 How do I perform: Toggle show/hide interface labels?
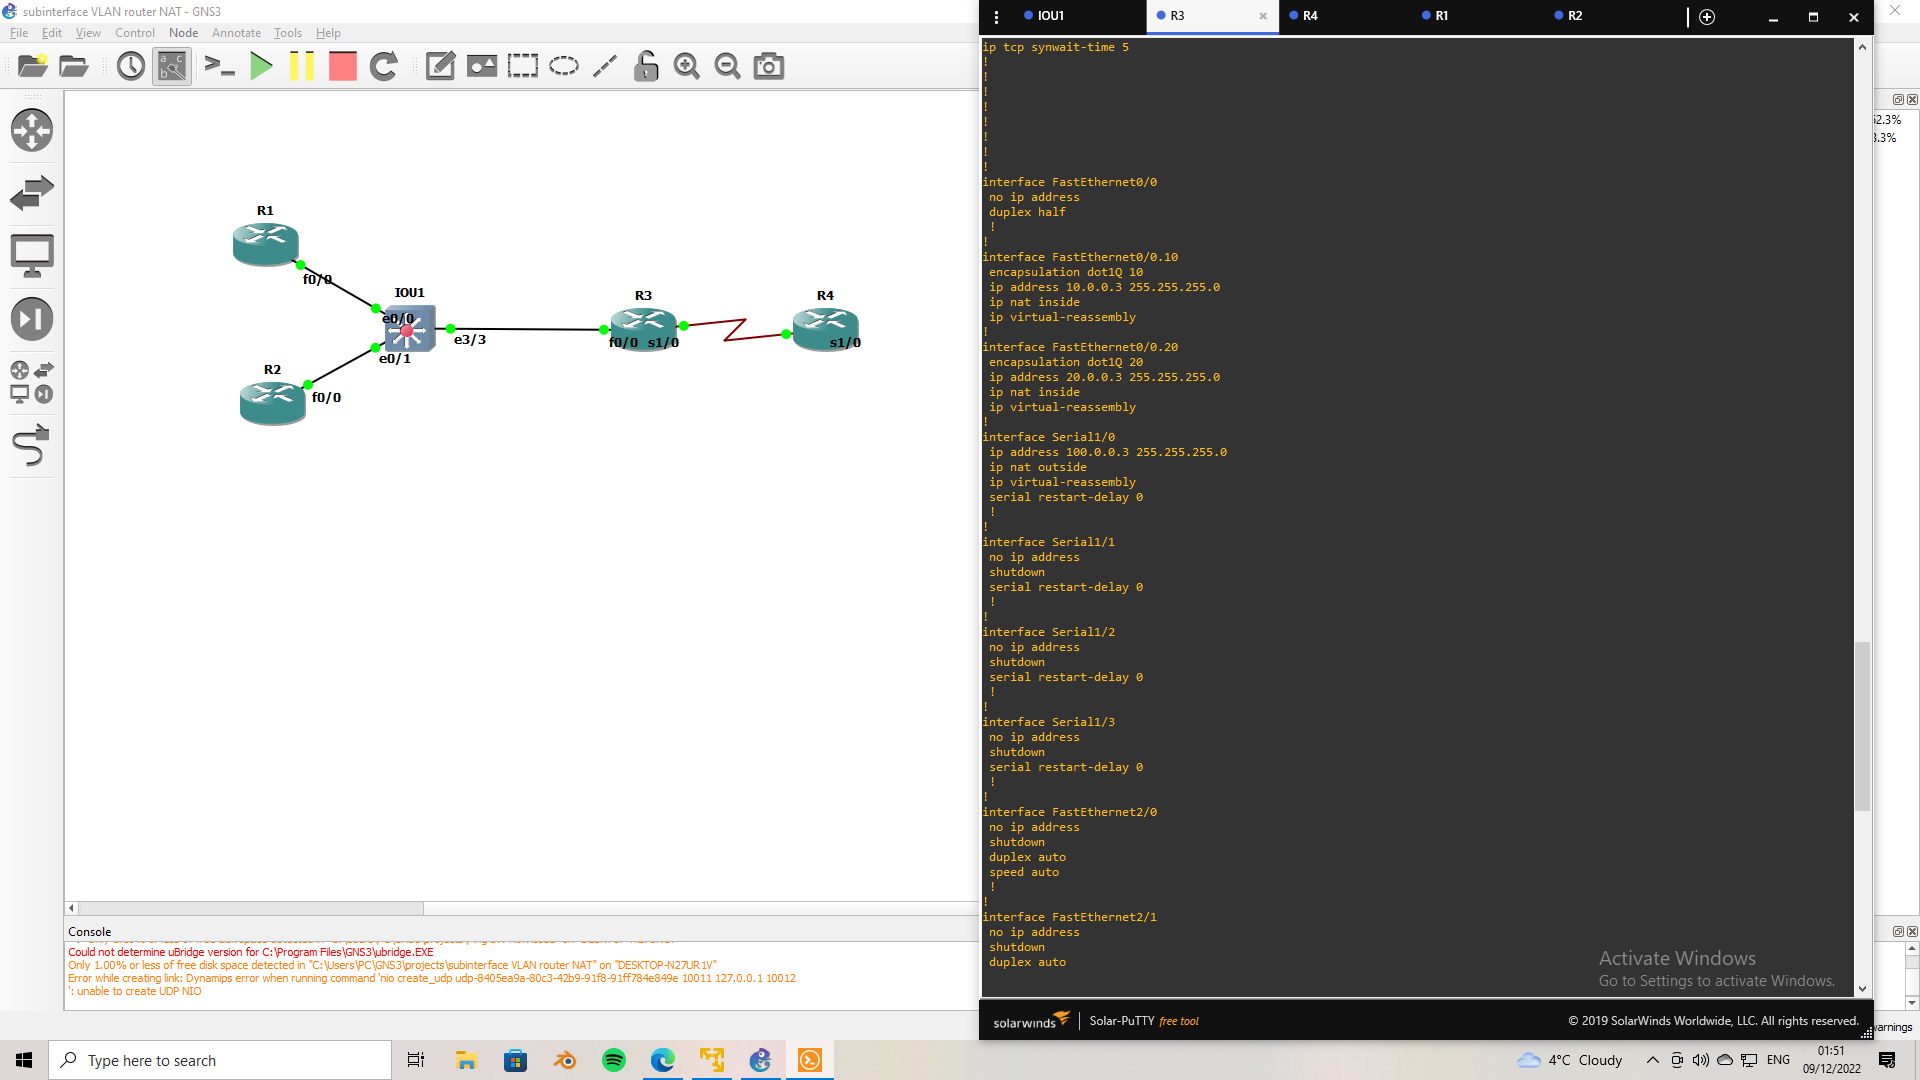[171, 66]
